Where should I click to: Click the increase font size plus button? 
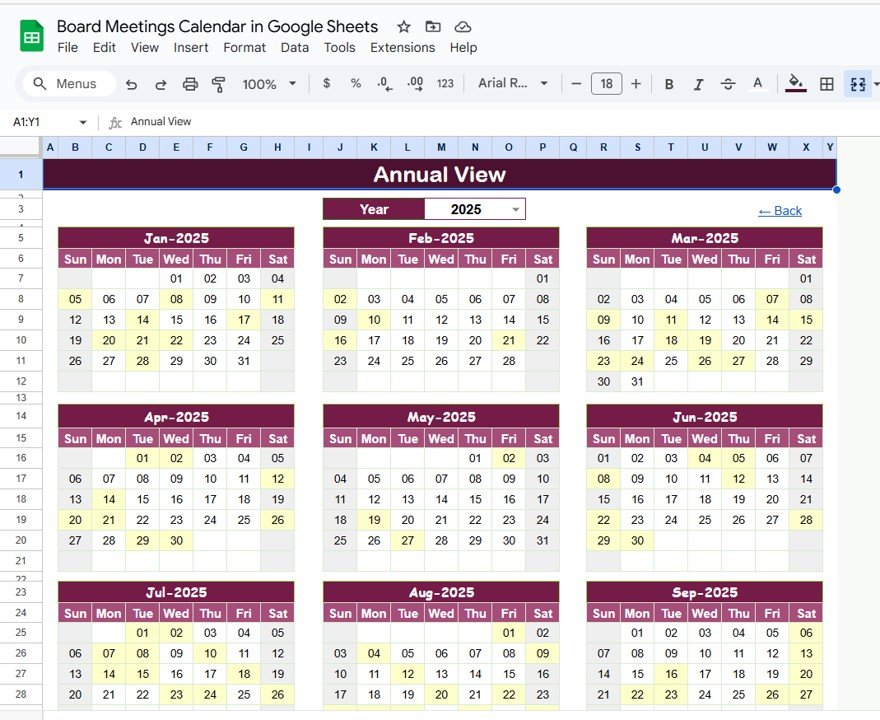(x=636, y=84)
